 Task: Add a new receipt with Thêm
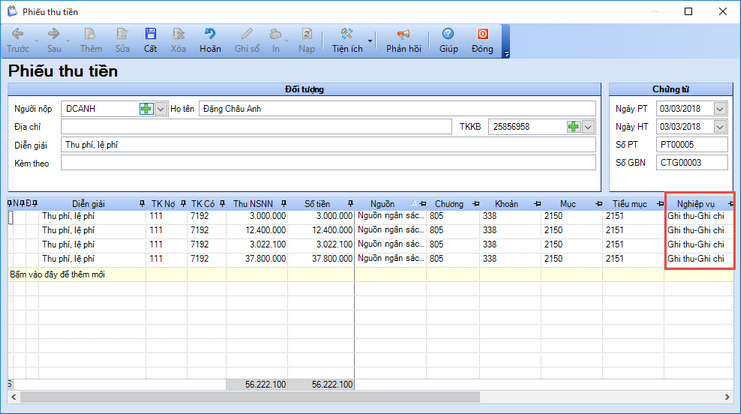click(90, 40)
